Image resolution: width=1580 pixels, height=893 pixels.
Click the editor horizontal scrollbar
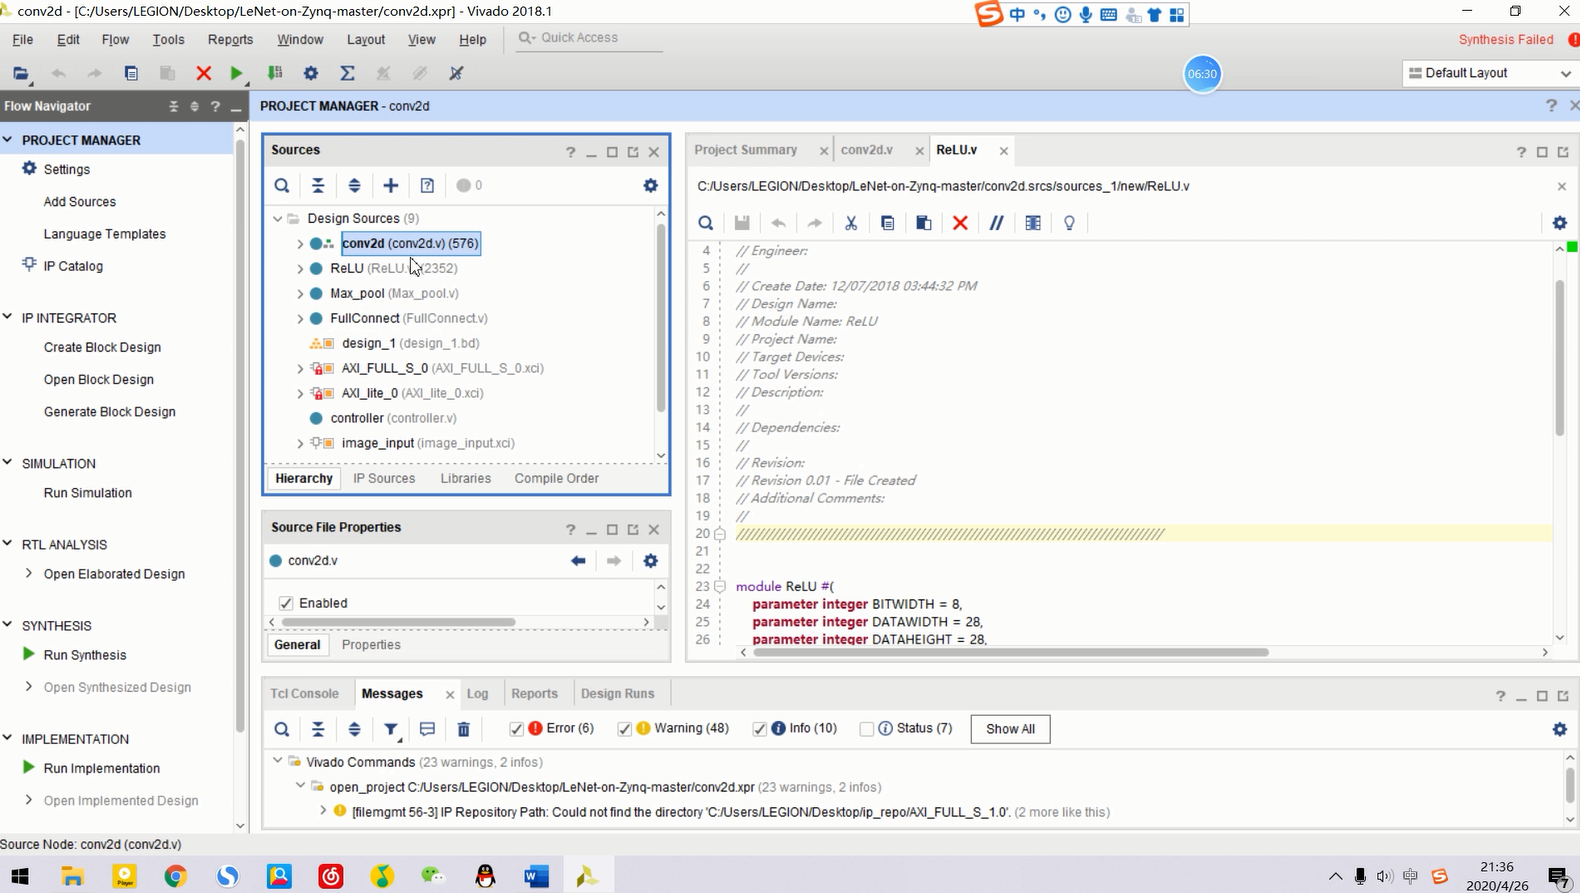tap(1010, 652)
